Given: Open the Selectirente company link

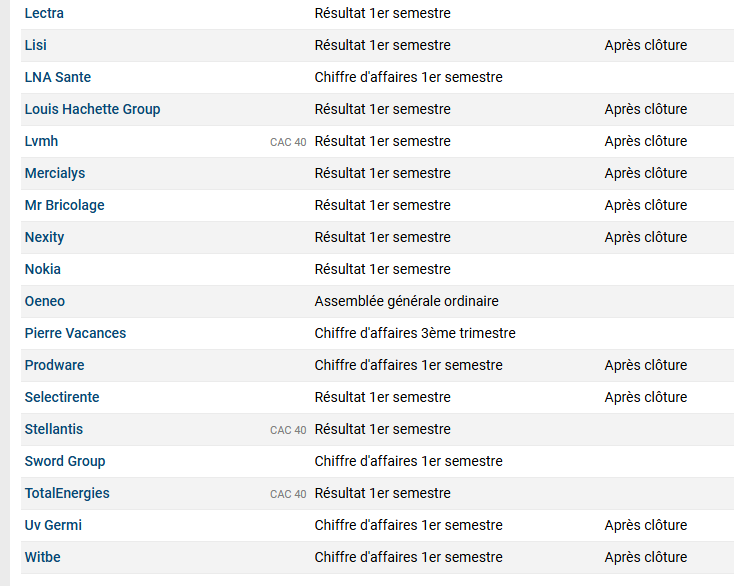Looking at the screenshot, I should [x=62, y=397].
